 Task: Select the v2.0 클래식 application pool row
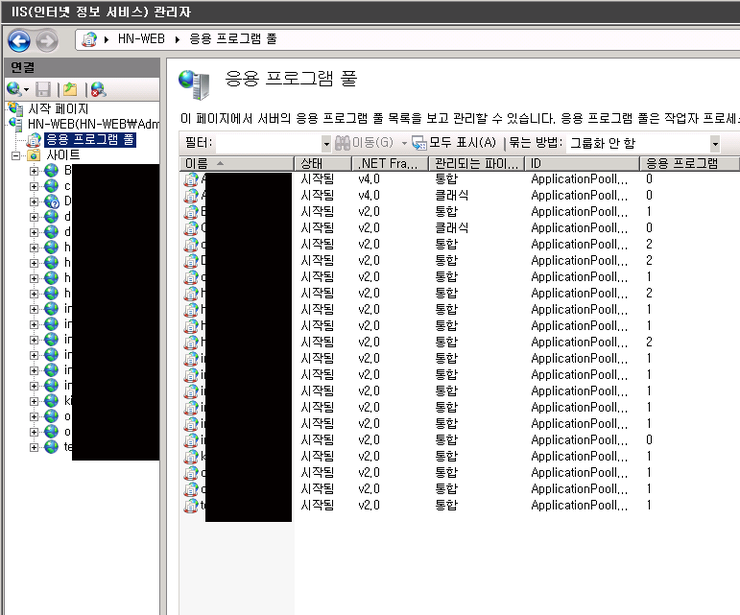point(458,228)
